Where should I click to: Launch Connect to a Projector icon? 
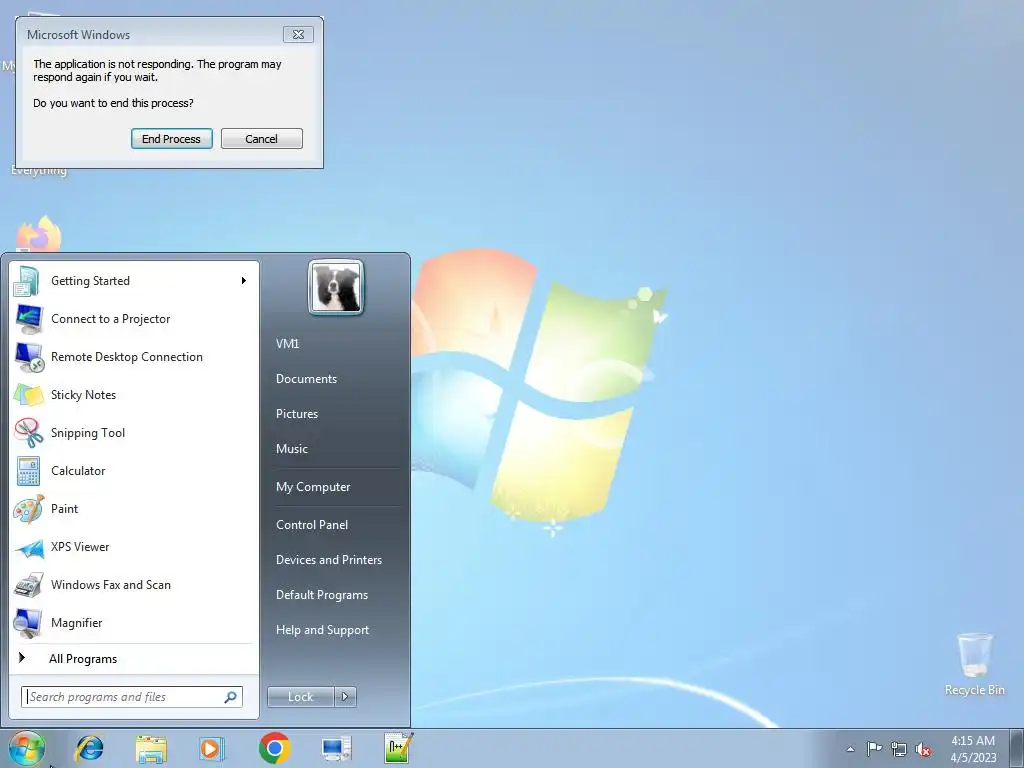point(28,319)
